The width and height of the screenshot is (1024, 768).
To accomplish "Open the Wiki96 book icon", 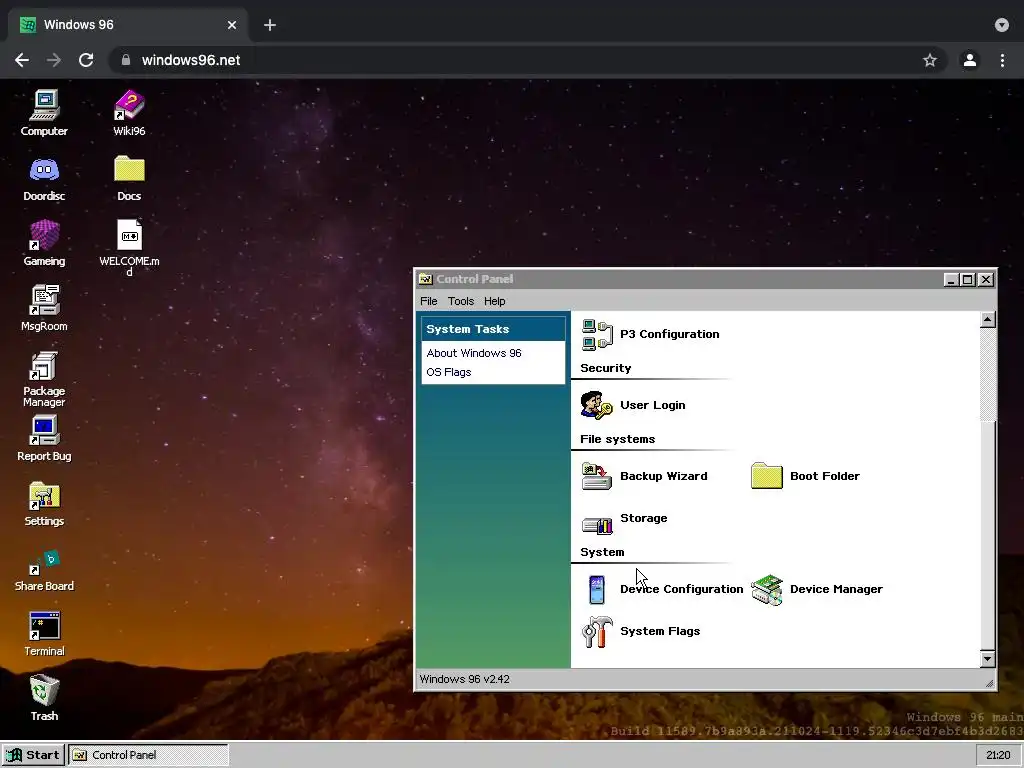I will (x=129, y=112).
